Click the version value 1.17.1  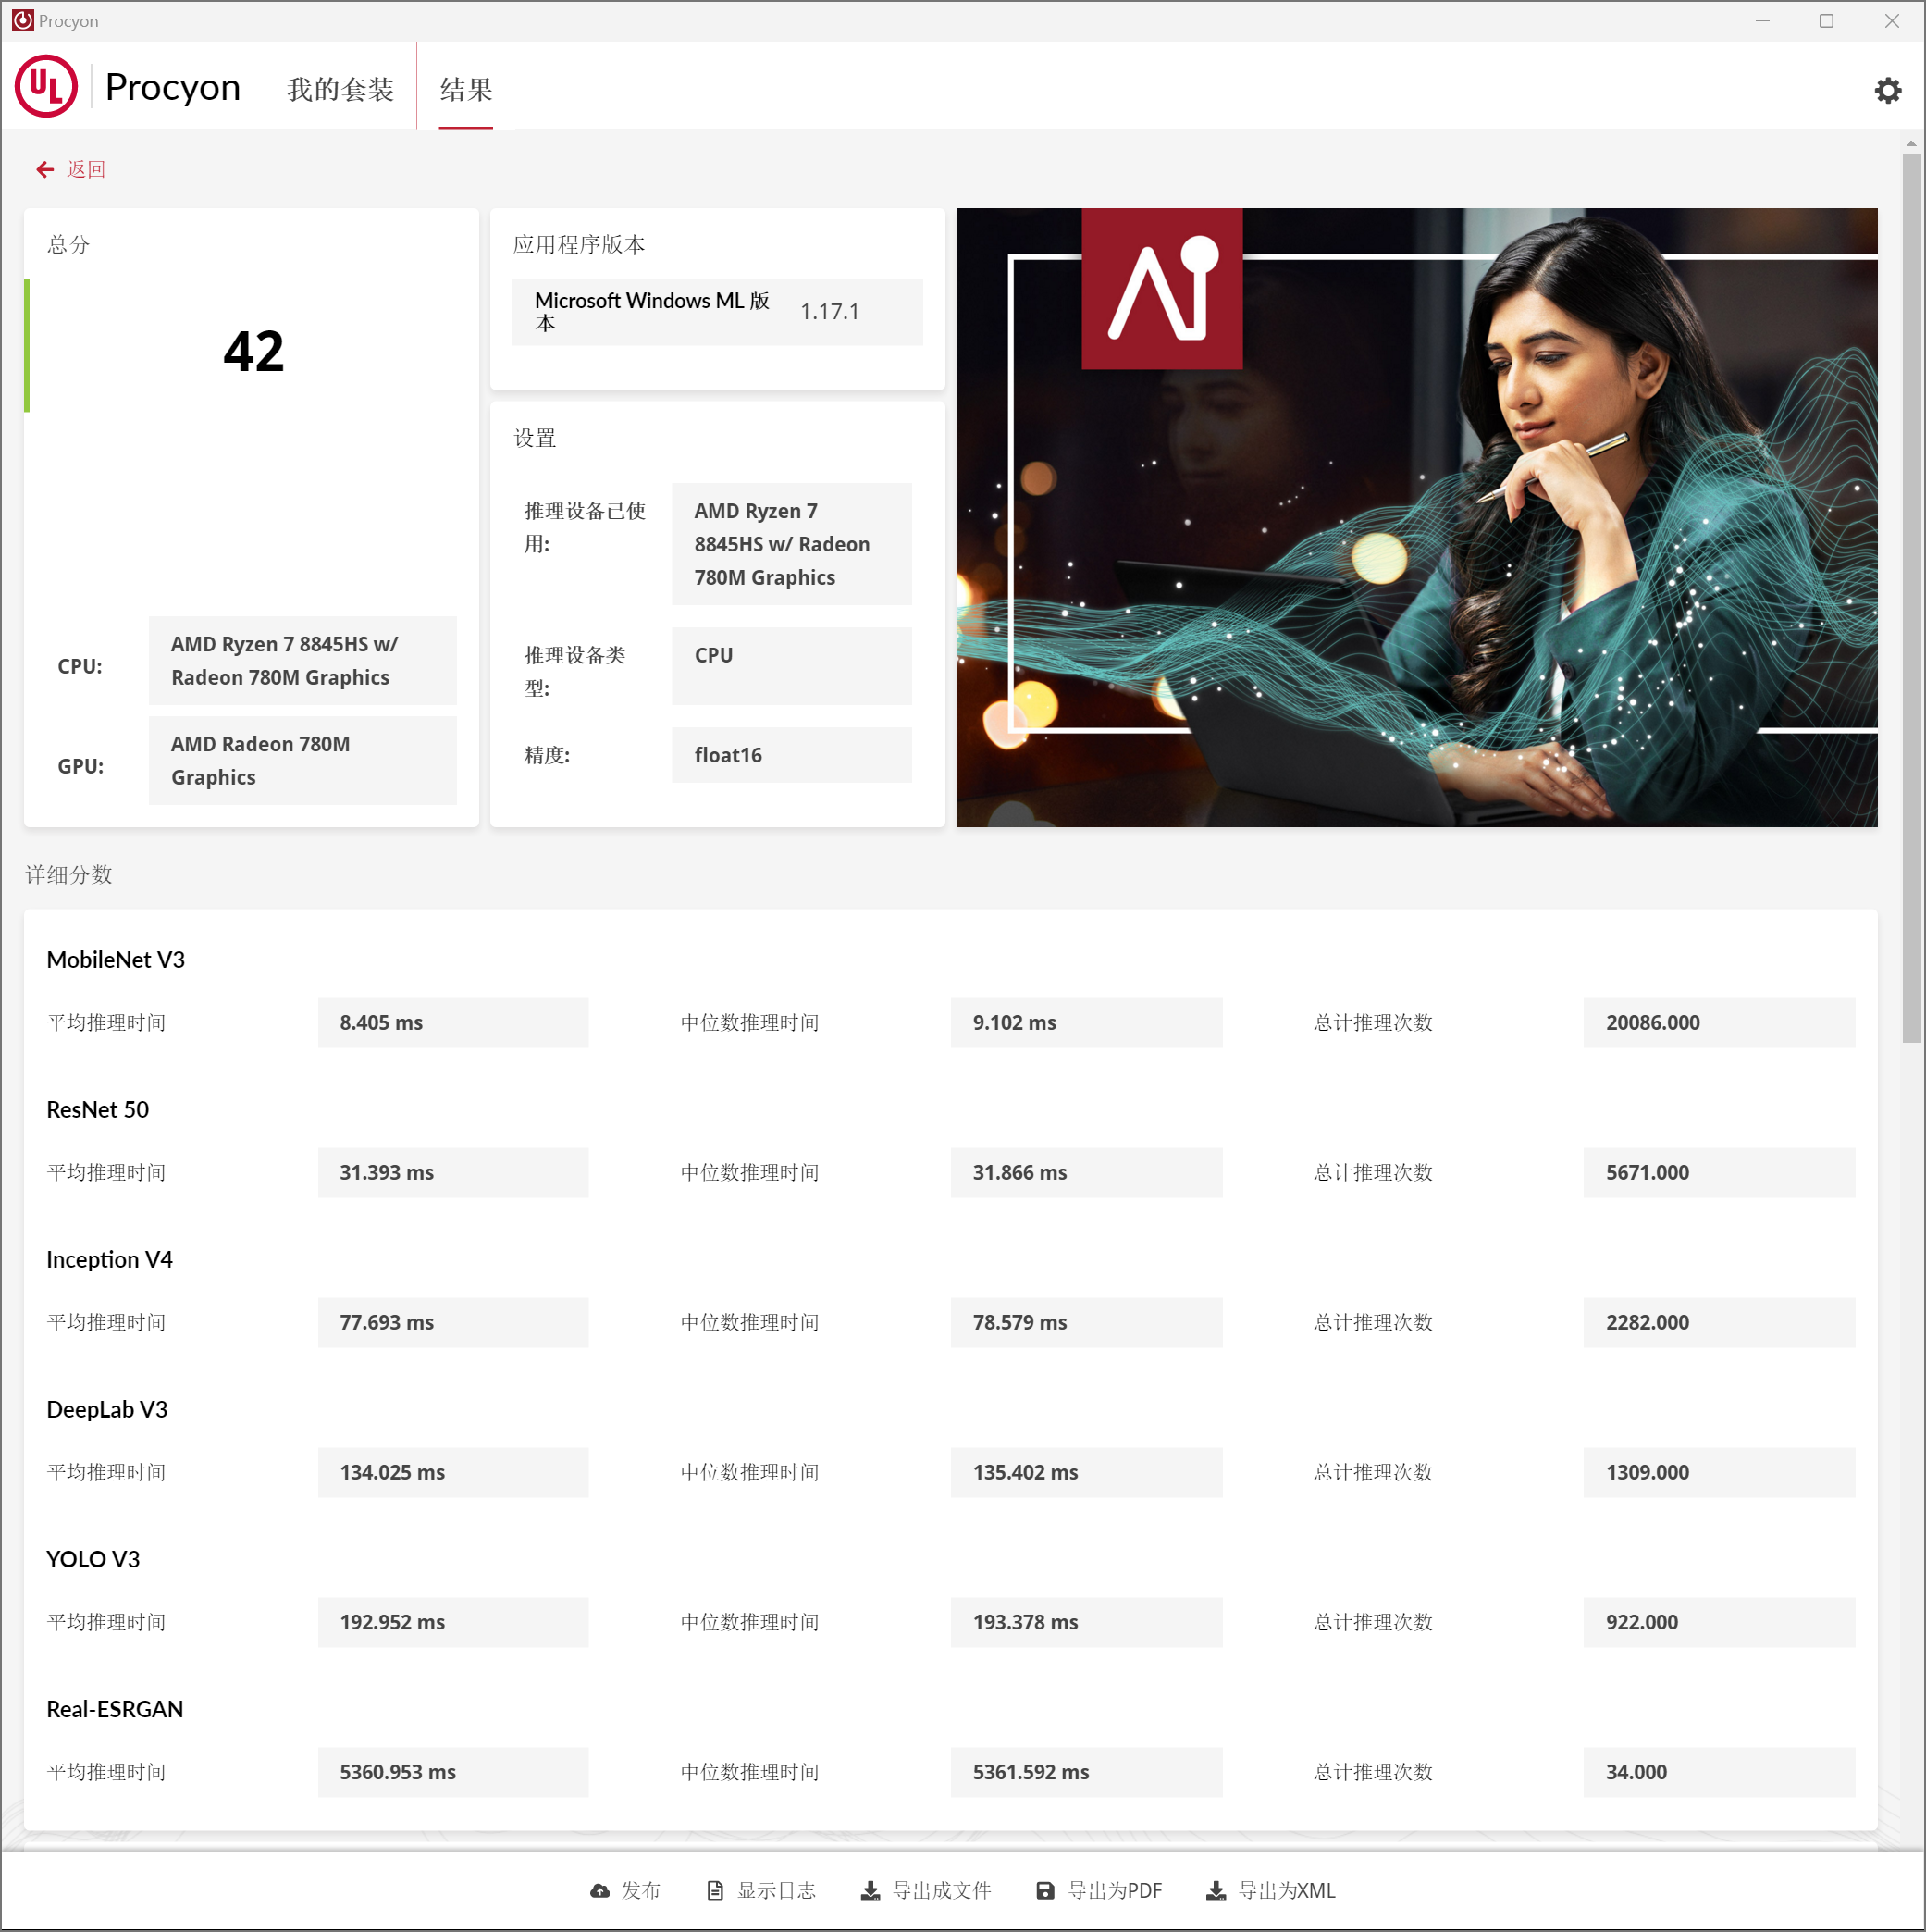(829, 312)
